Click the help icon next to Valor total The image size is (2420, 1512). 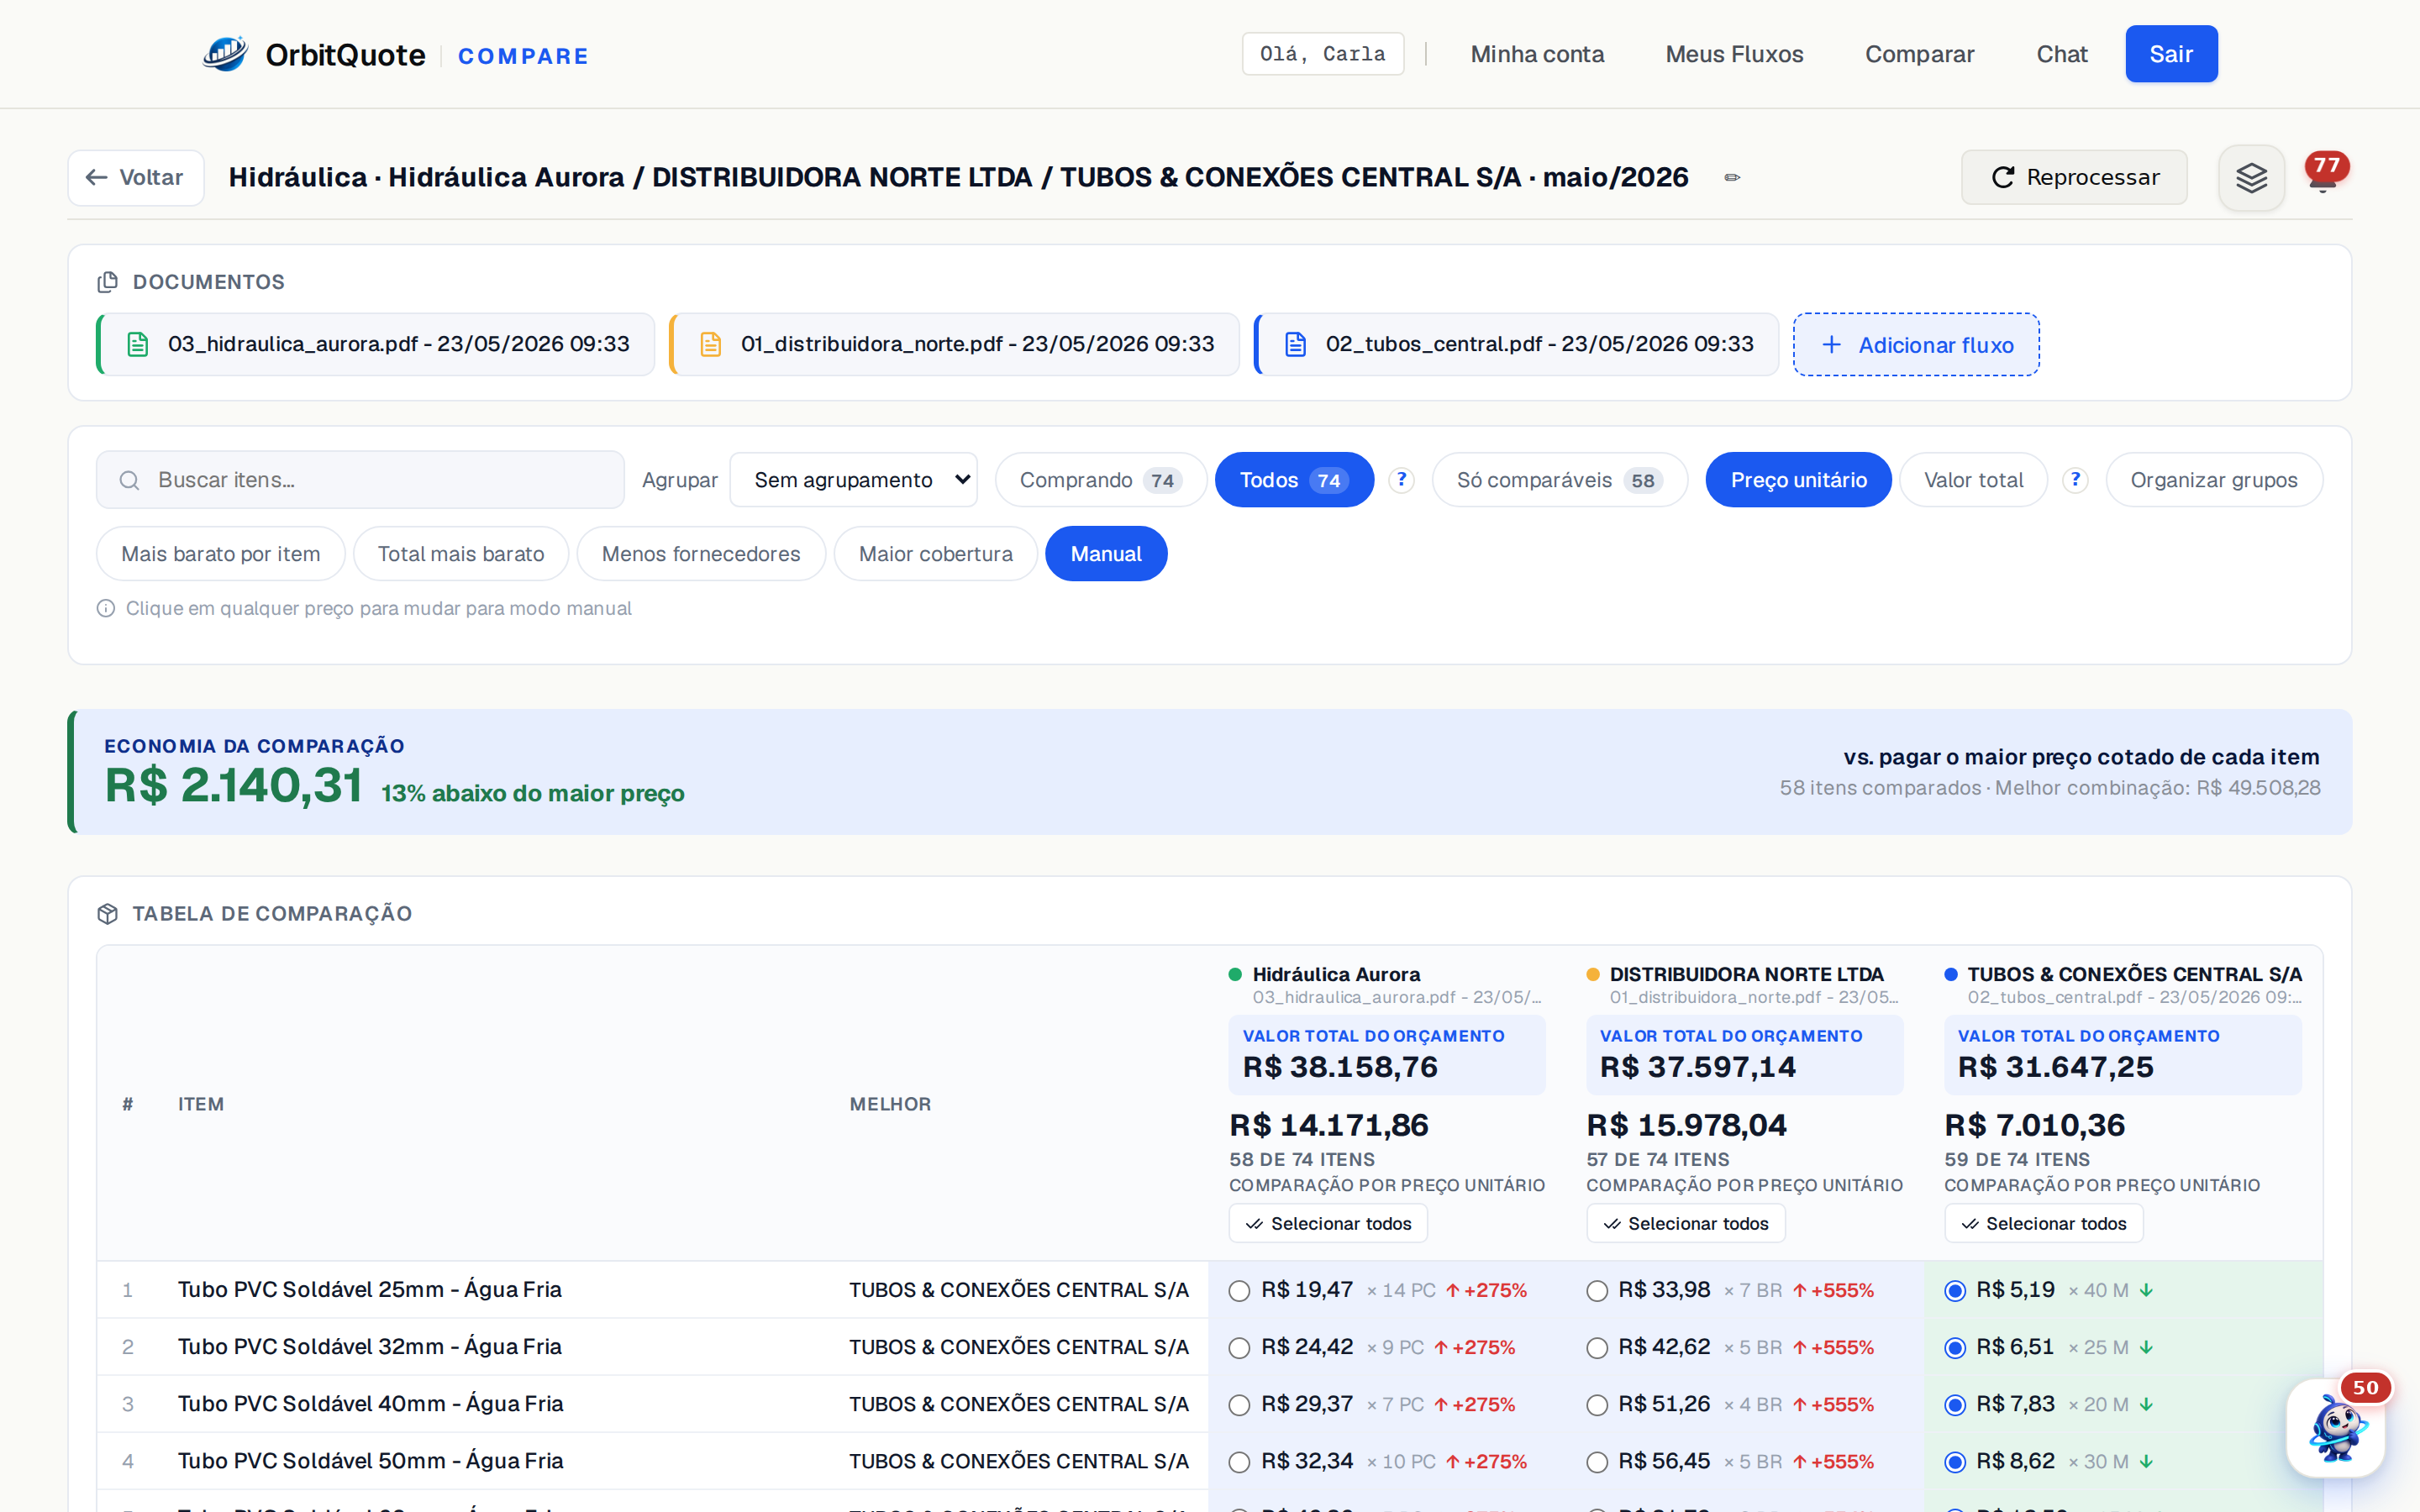pos(2075,480)
